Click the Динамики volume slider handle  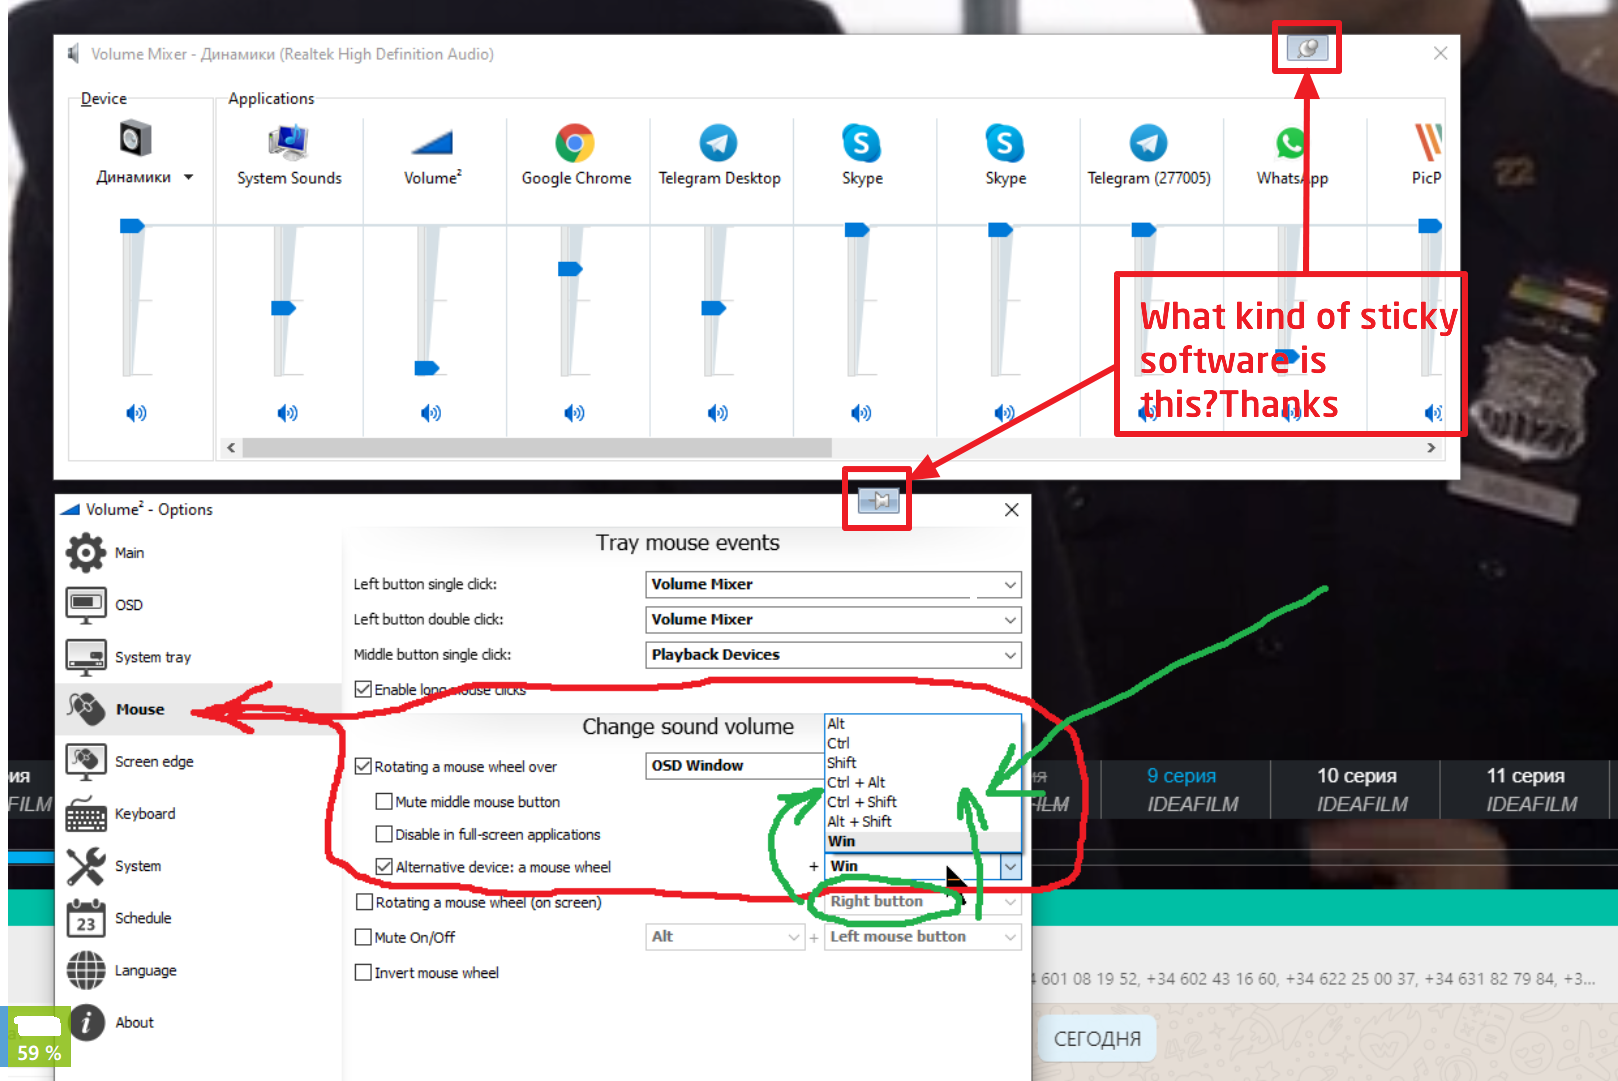pyautogui.click(x=132, y=226)
